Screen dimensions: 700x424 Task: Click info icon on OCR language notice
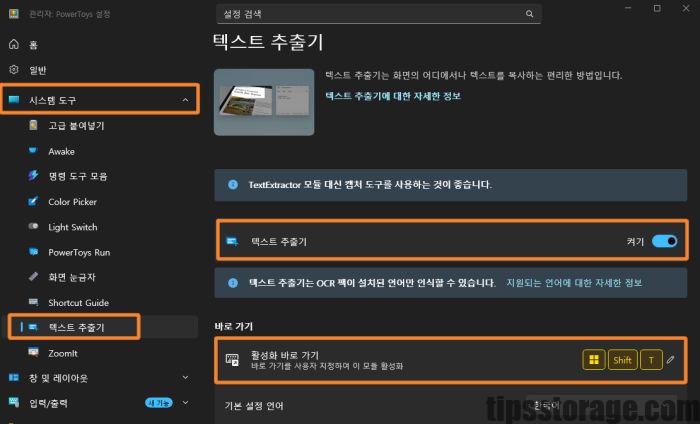pos(233,283)
